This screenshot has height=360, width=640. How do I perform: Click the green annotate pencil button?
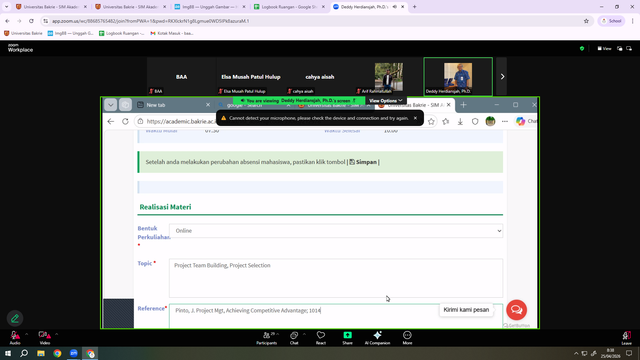pyautogui.click(x=15, y=318)
